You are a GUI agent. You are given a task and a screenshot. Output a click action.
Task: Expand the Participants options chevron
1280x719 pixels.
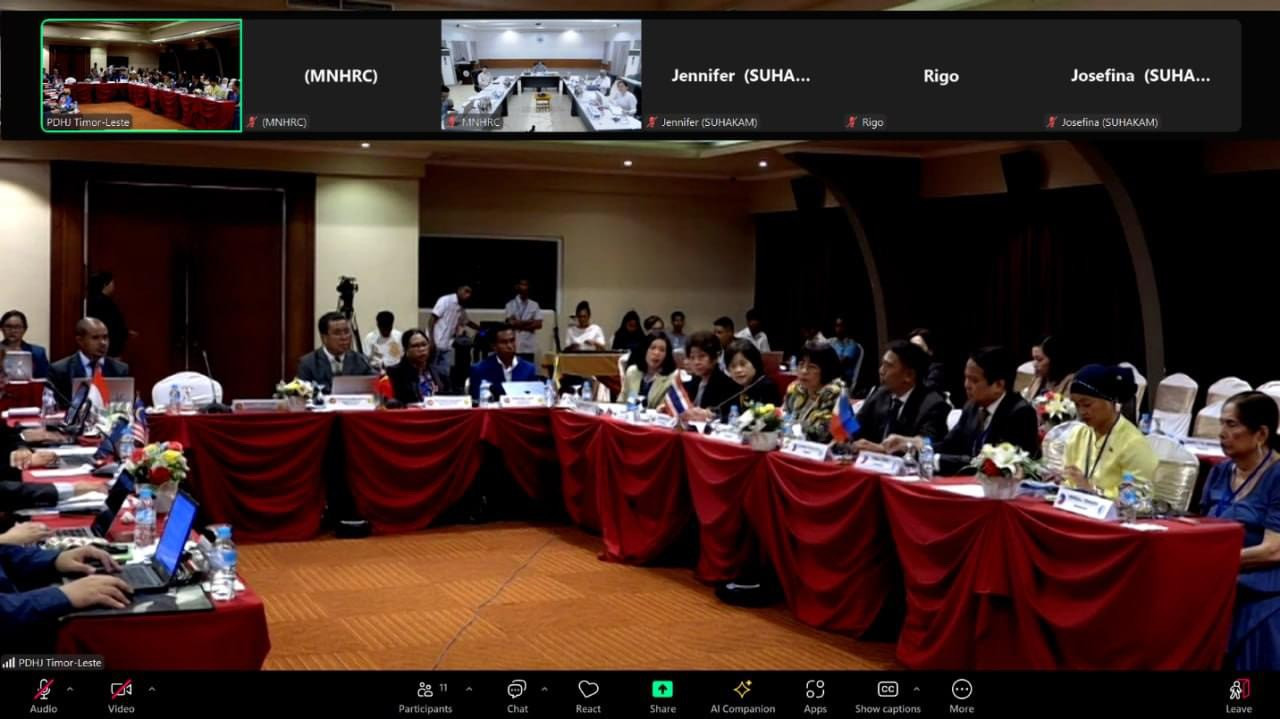coord(468,689)
